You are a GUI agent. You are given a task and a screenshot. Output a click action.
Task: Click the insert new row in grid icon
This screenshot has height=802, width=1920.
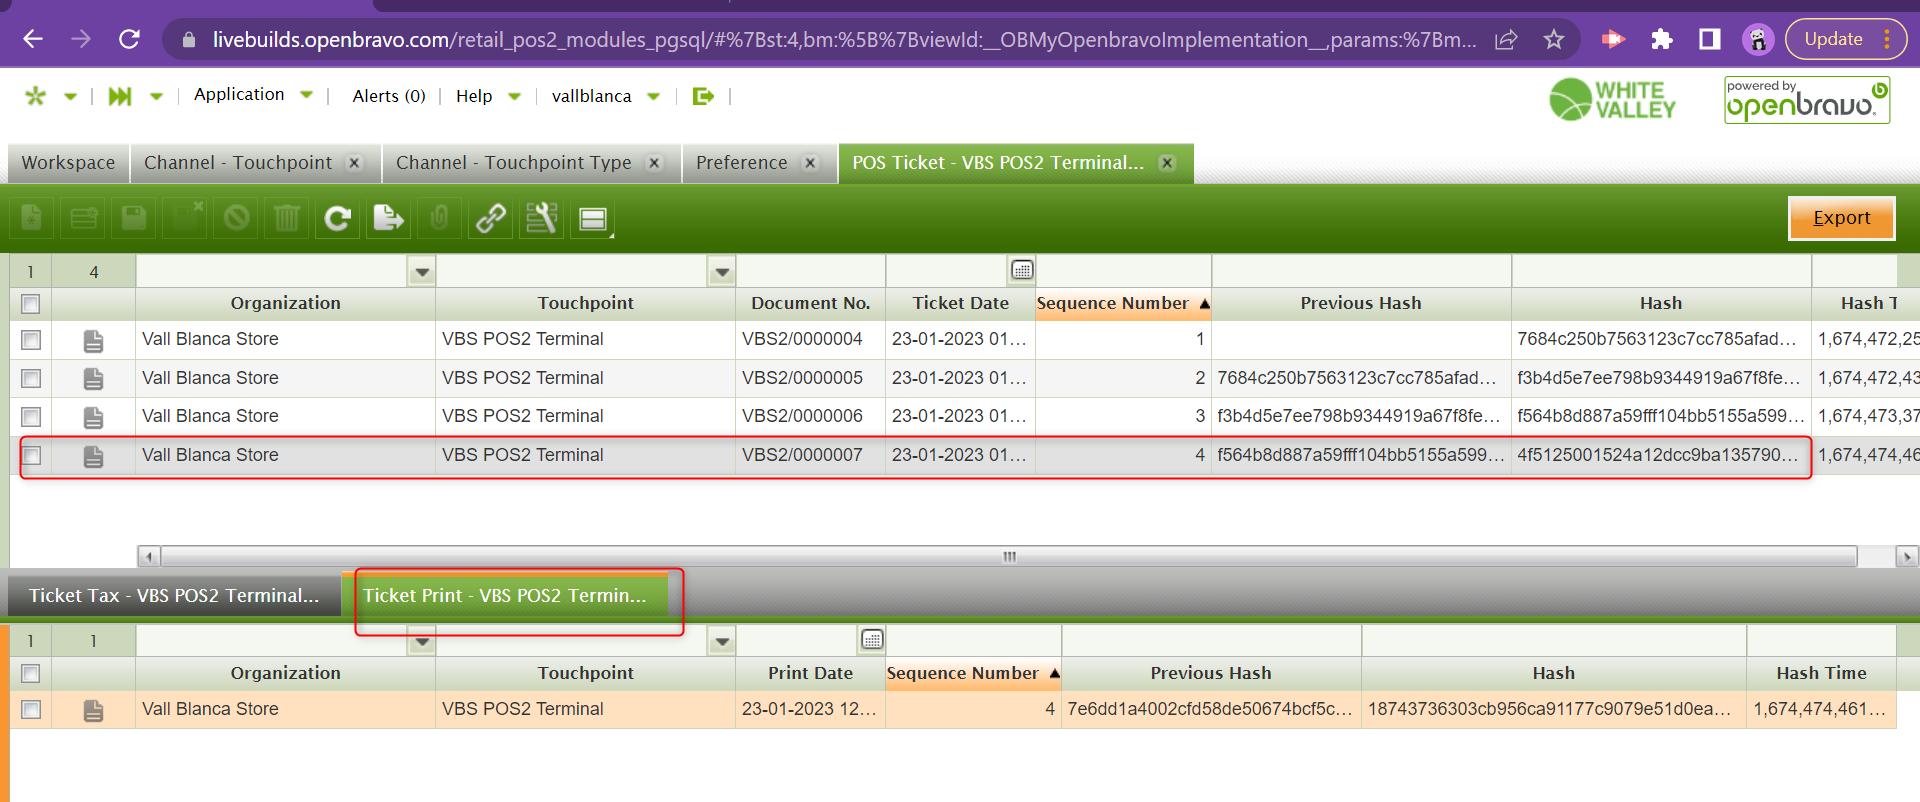point(83,218)
